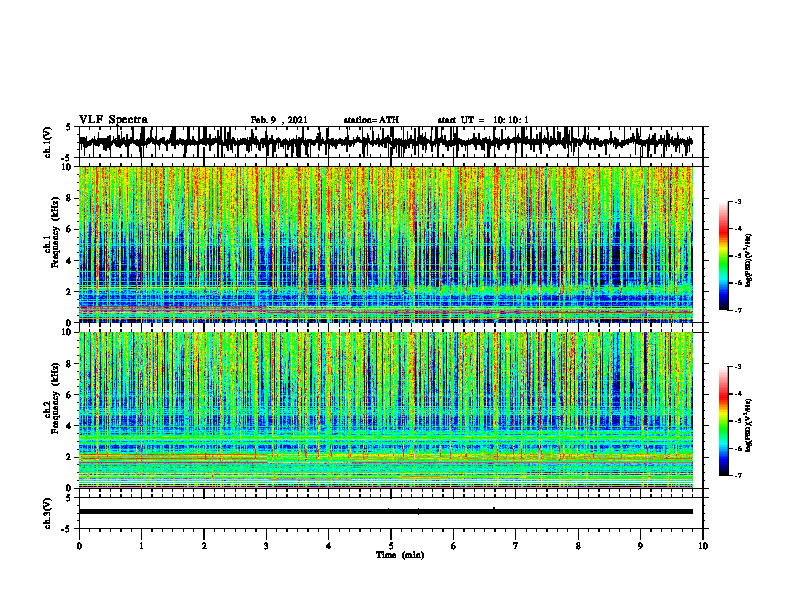
Task: Click the time axis tick label '10'
Action: pos(703,546)
